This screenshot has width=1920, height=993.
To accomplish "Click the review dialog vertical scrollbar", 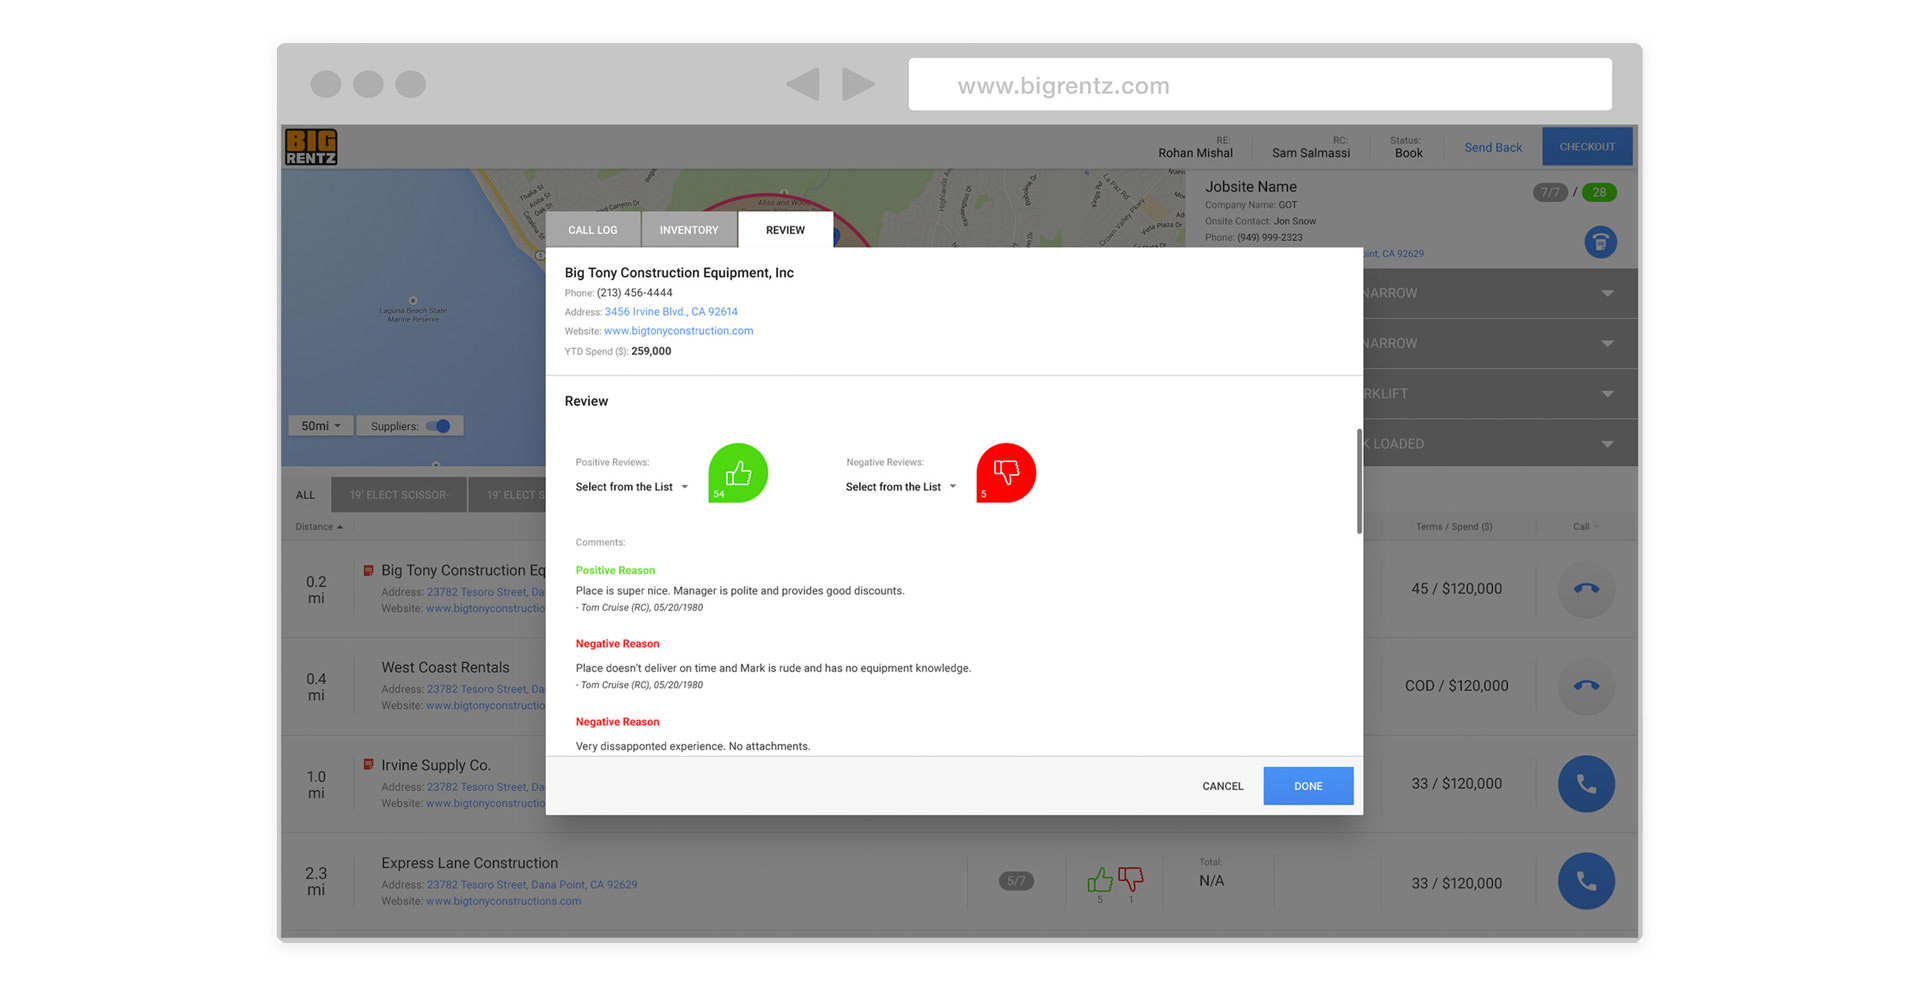I will [x=1359, y=481].
